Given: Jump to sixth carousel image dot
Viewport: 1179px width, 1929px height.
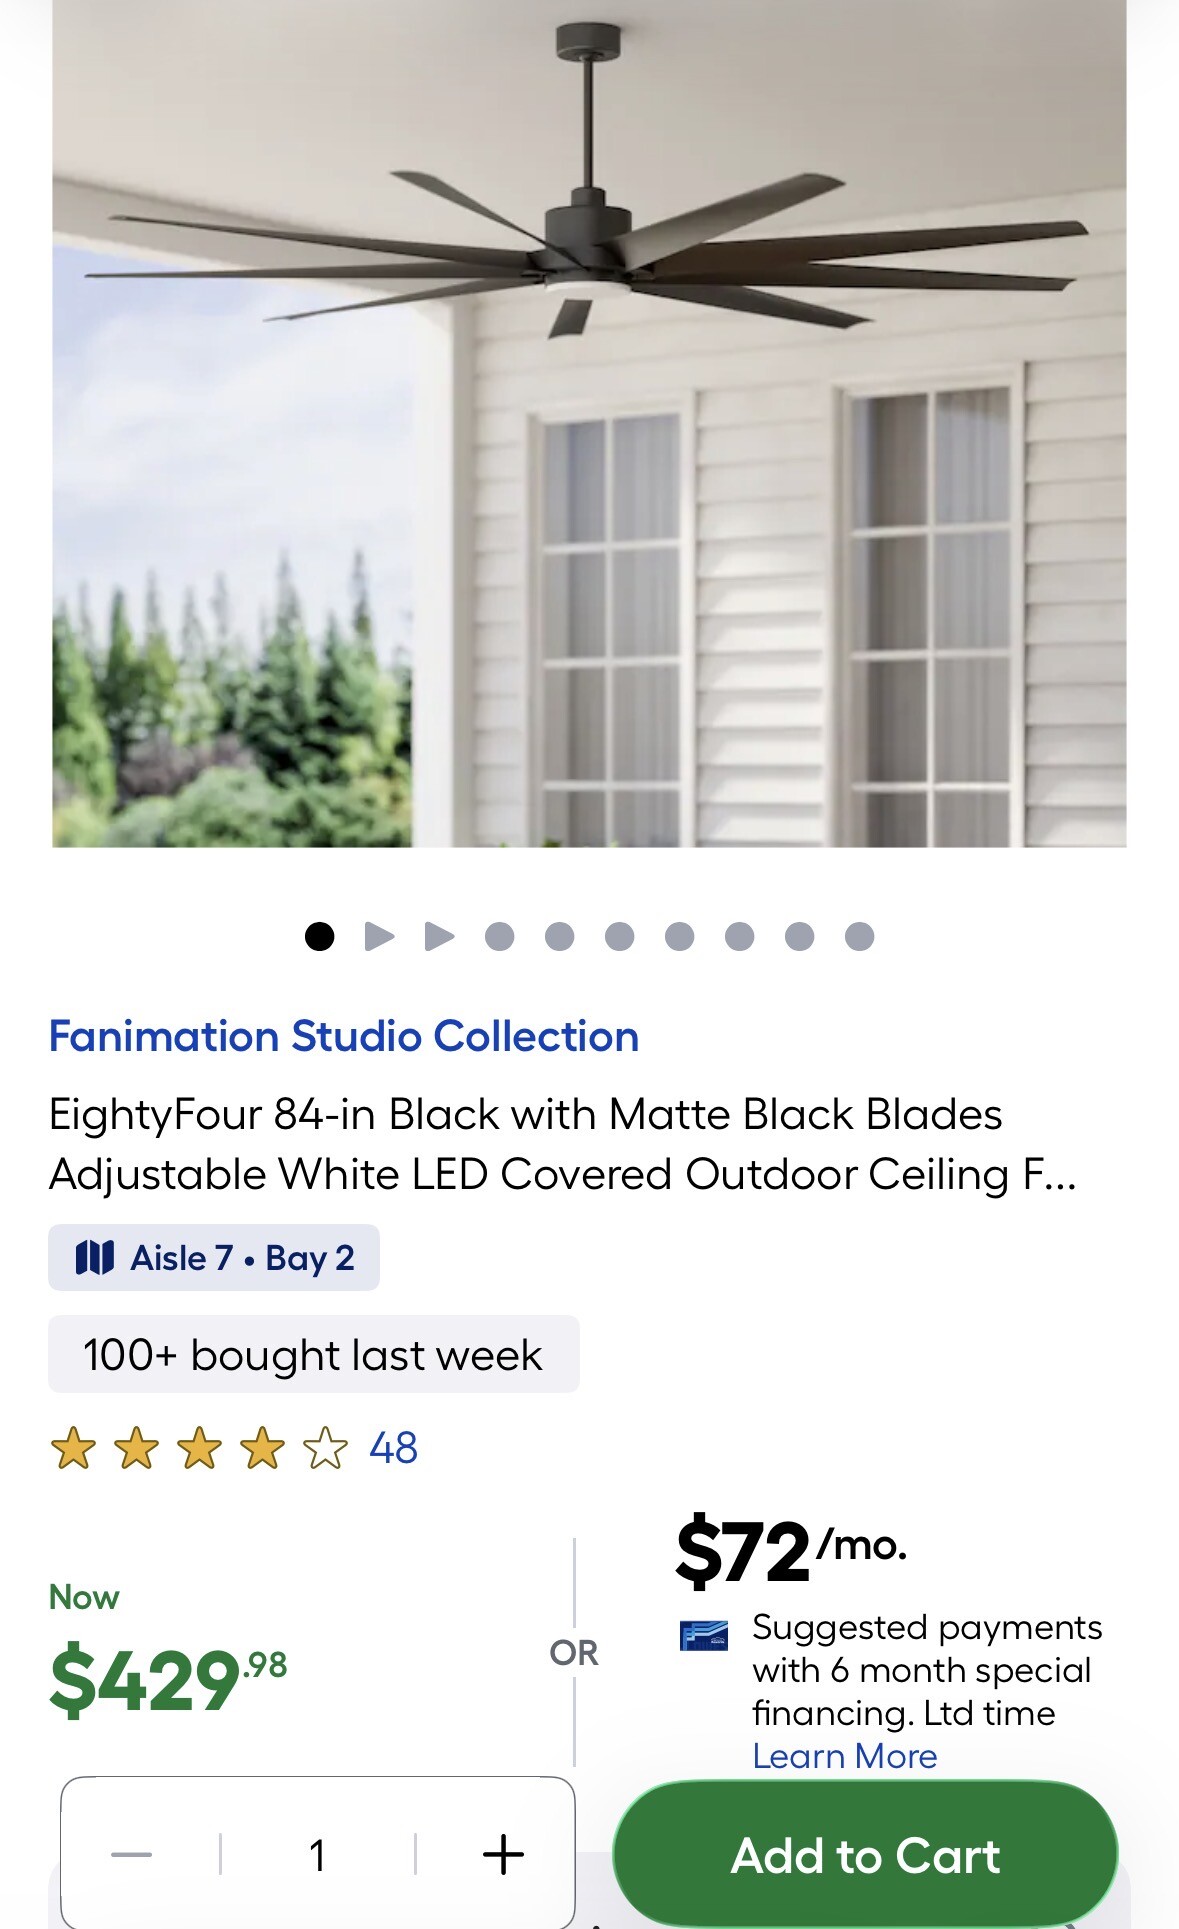Looking at the screenshot, I should pyautogui.click(x=619, y=937).
